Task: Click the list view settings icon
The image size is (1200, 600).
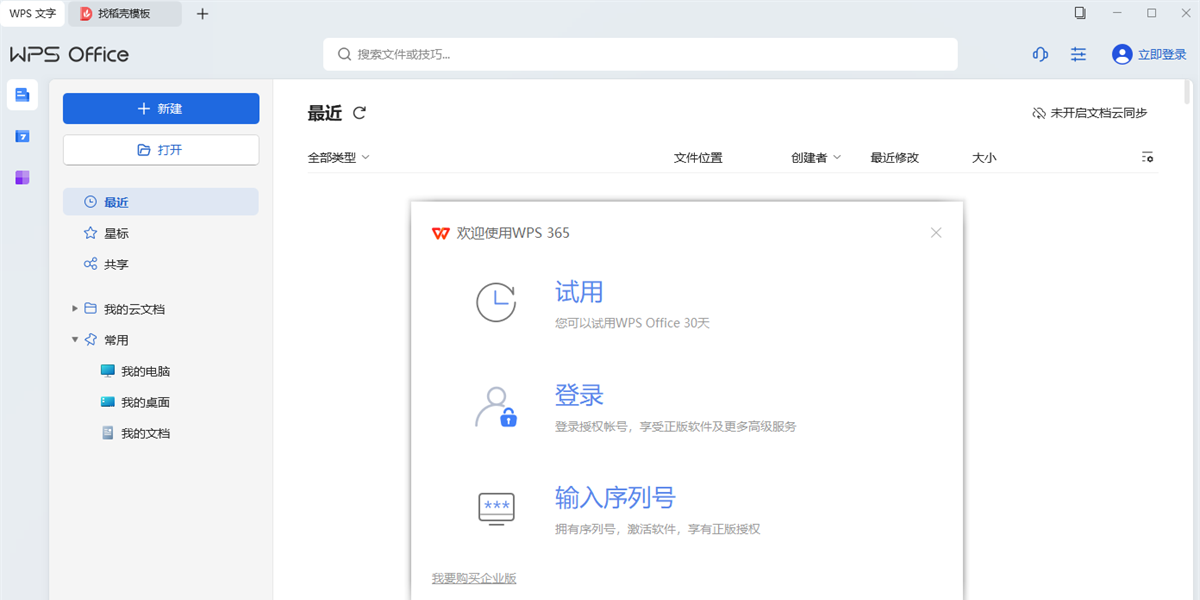Action: 1147,157
